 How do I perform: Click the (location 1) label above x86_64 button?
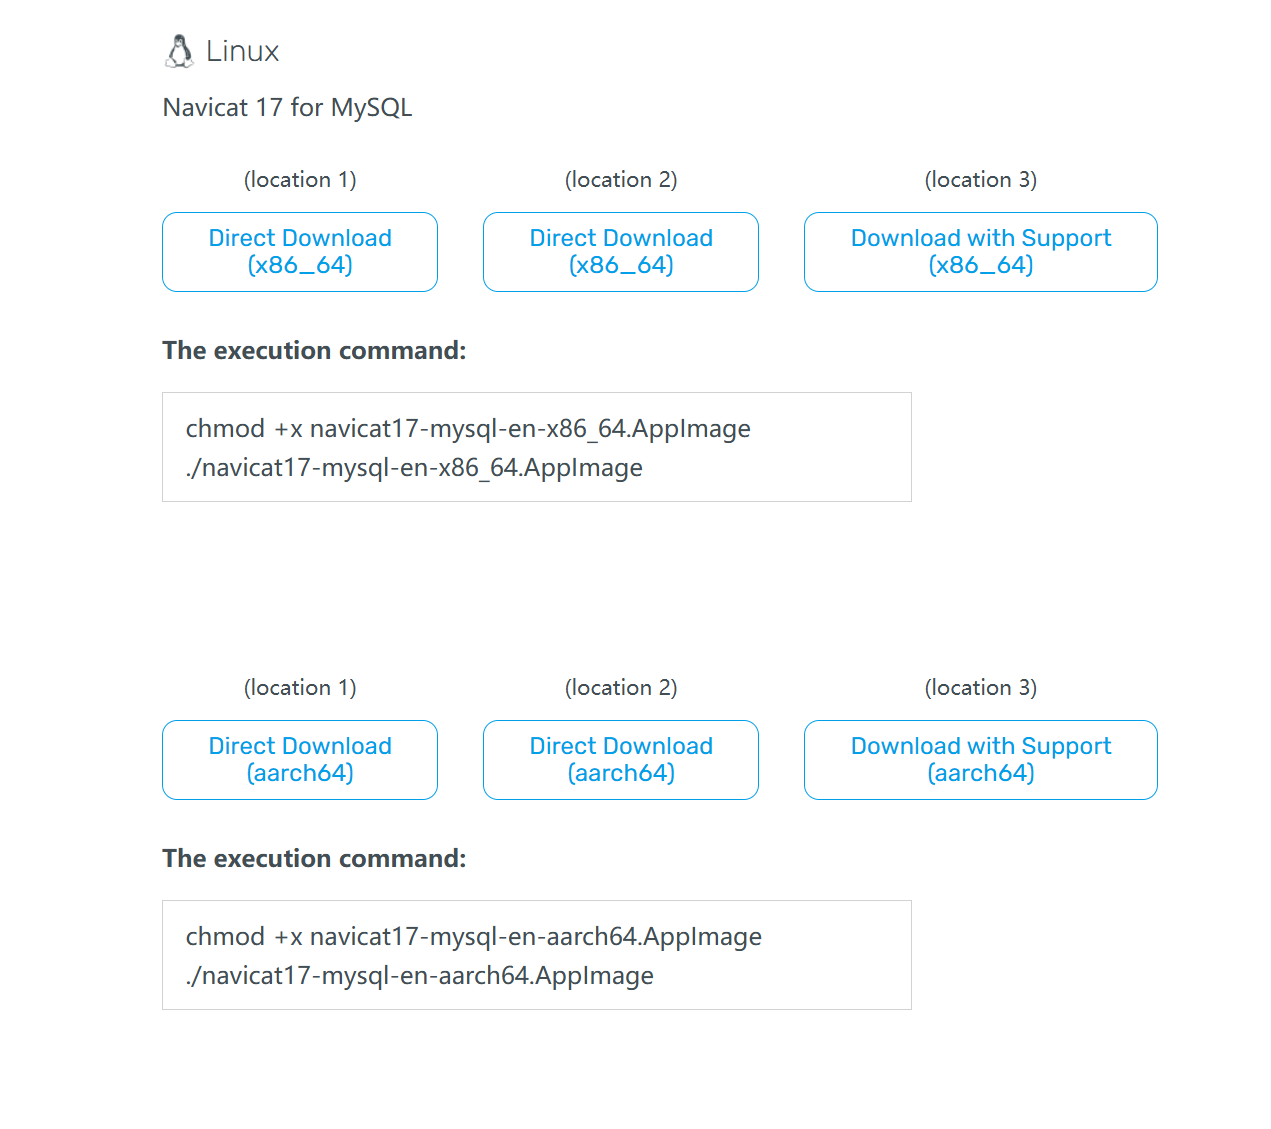click(300, 180)
